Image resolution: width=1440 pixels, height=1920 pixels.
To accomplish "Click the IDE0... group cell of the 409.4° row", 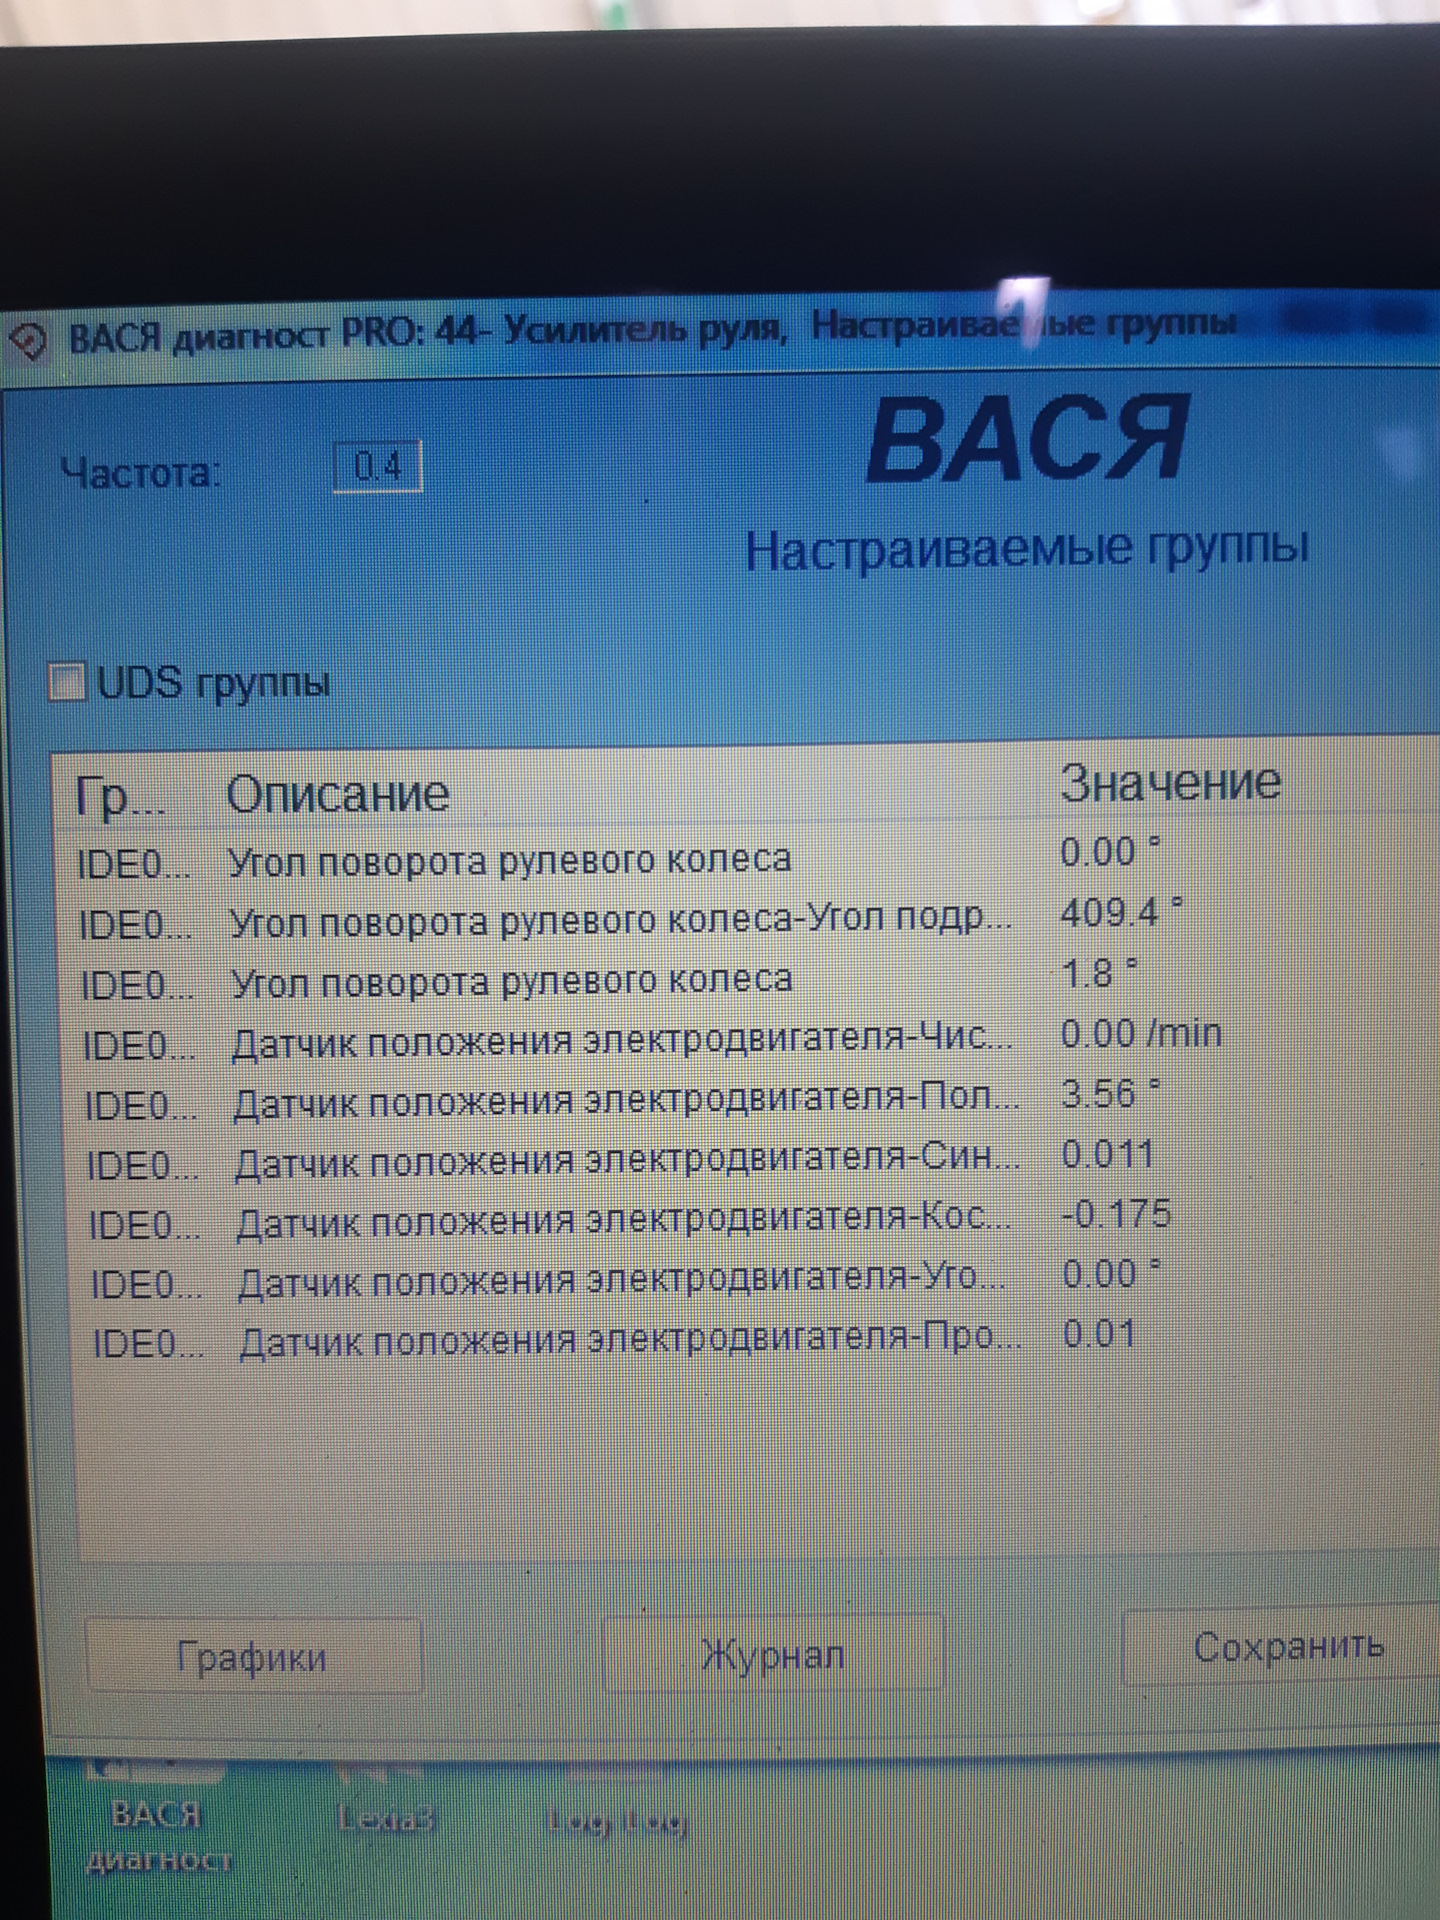I will pos(137,924).
